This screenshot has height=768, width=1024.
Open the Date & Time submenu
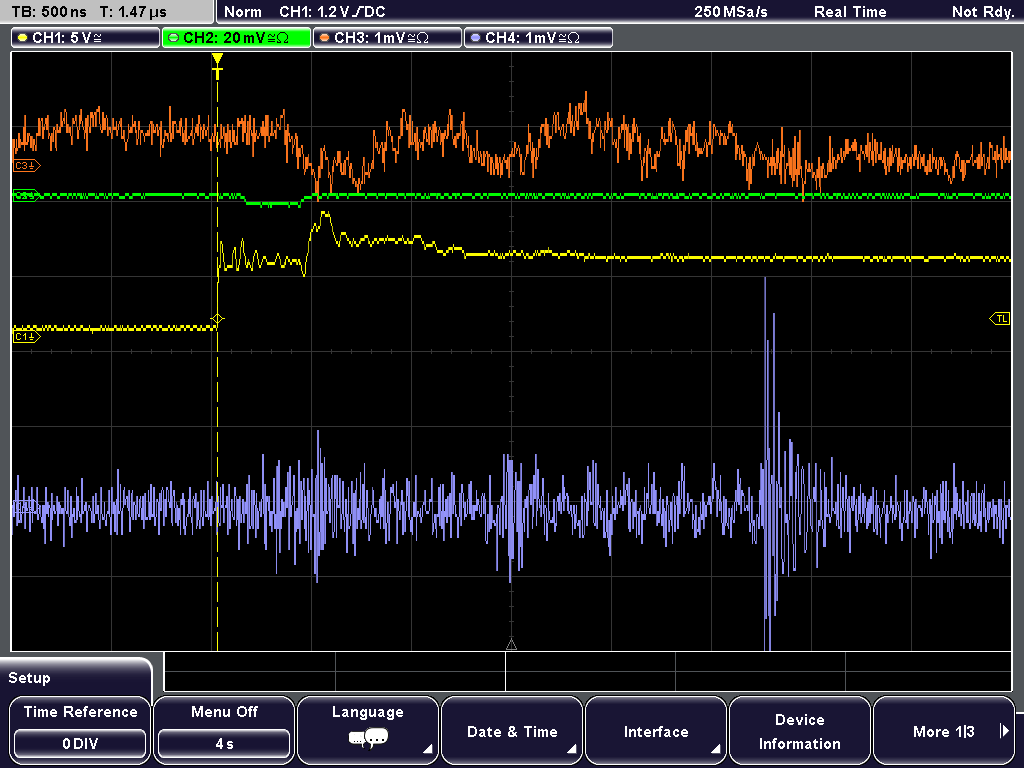click(512, 729)
